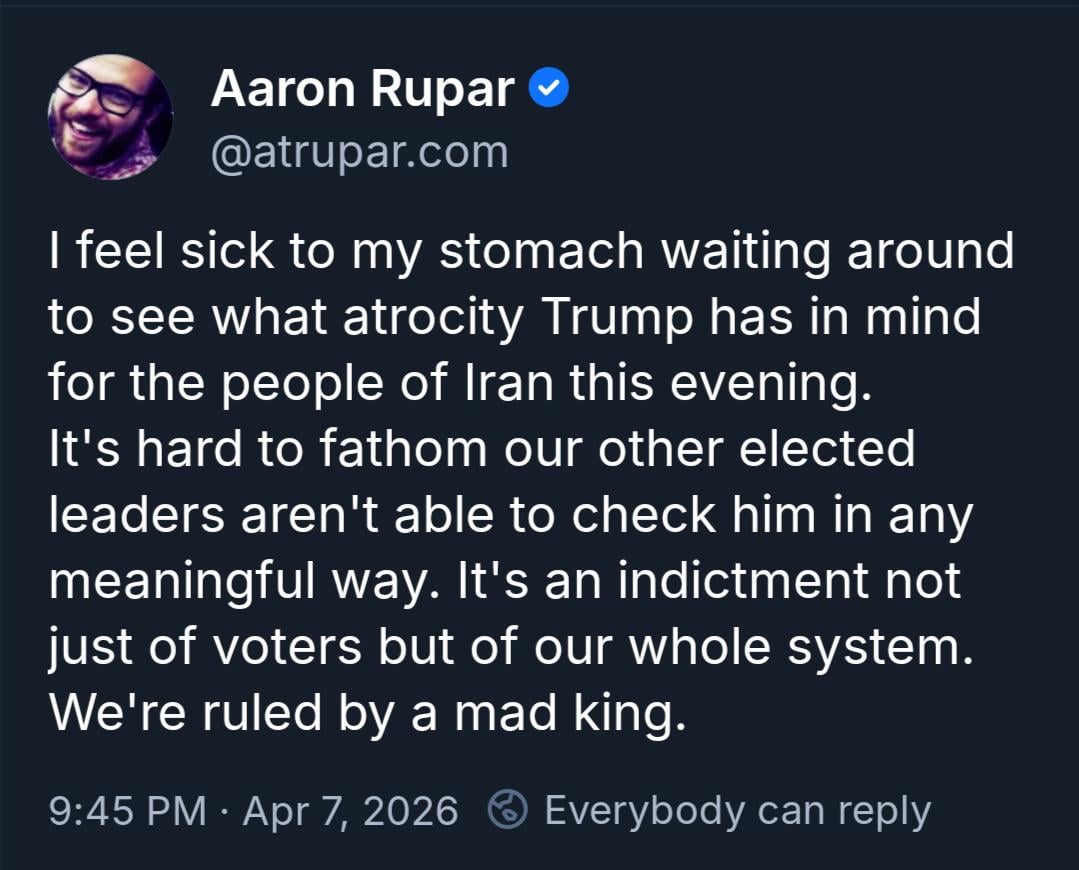Tap the line "We're ruled by a mad king."
The image size is (1079, 870).
point(368,711)
